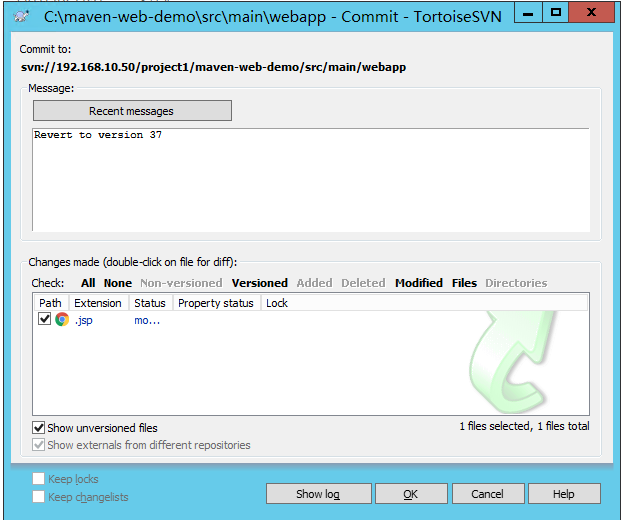The width and height of the screenshot is (621, 520).
Task: Click the Directories check filter
Action: [516, 283]
